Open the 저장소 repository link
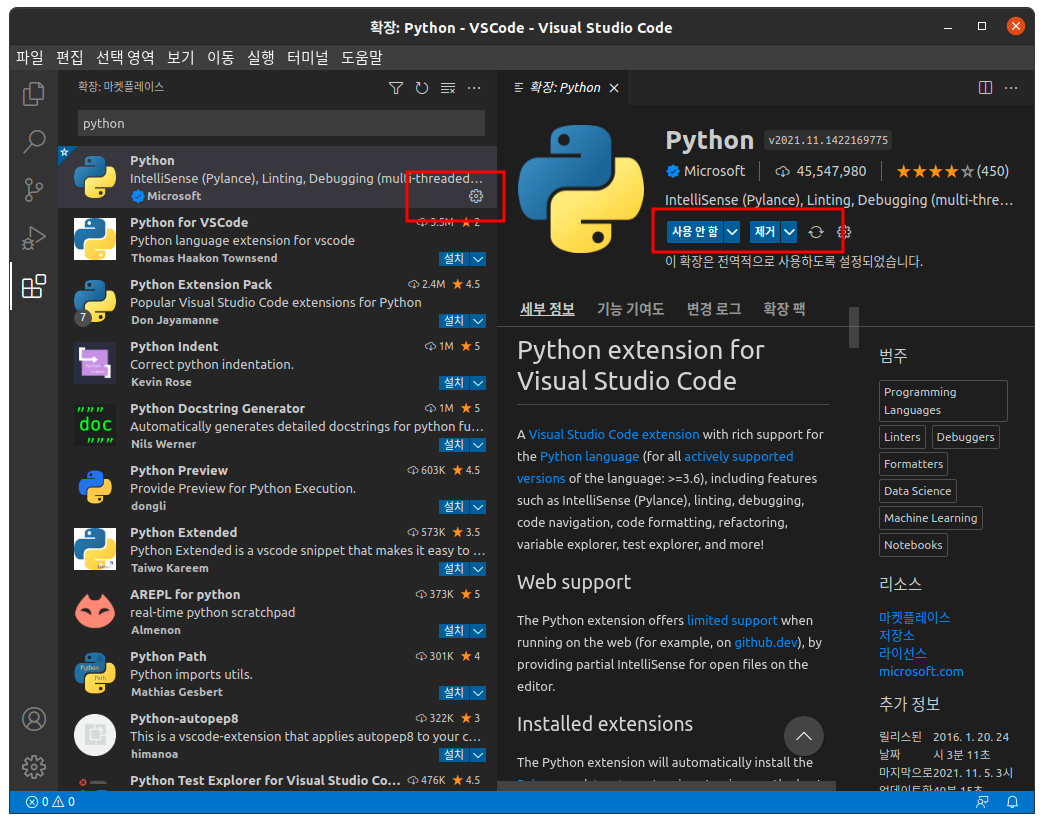The height and width of the screenshot is (823, 1044). (x=897, y=635)
